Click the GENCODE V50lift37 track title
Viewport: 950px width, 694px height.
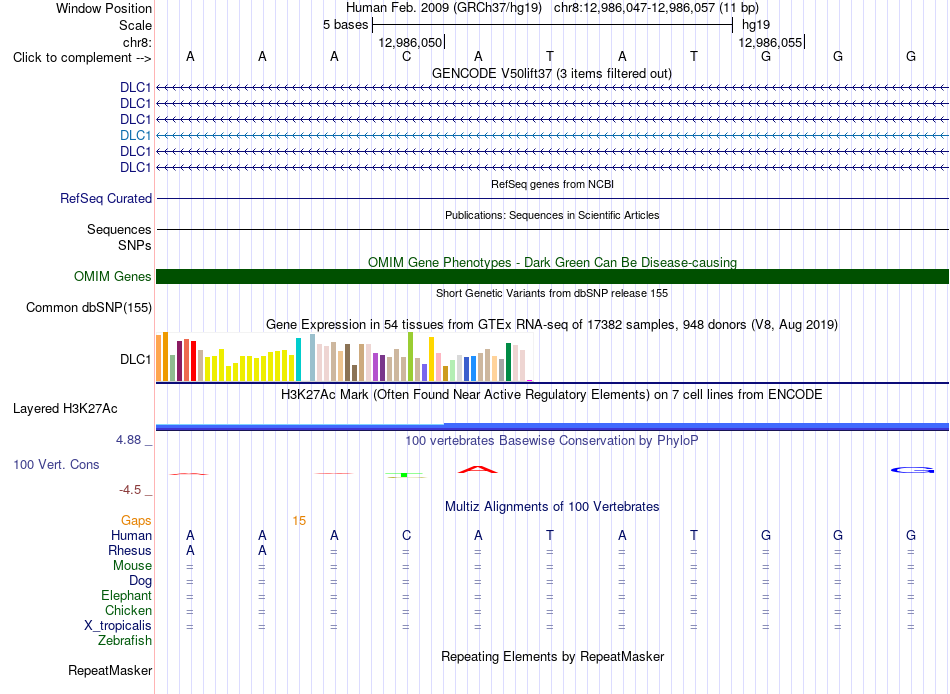(x=552, y=73)
